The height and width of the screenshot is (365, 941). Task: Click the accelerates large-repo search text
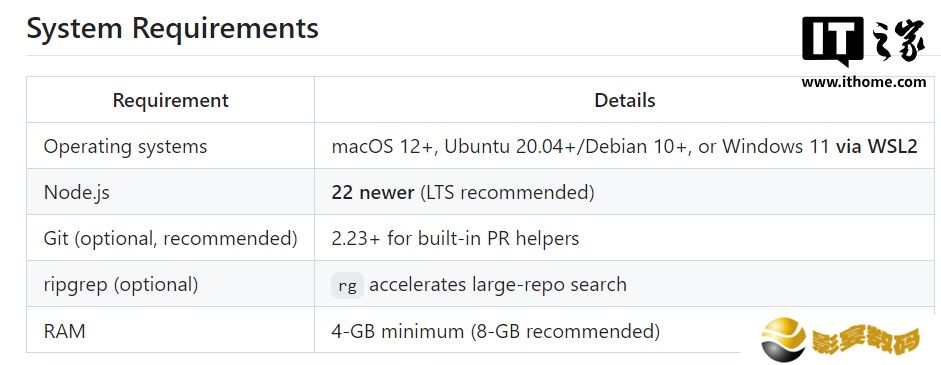498,285
